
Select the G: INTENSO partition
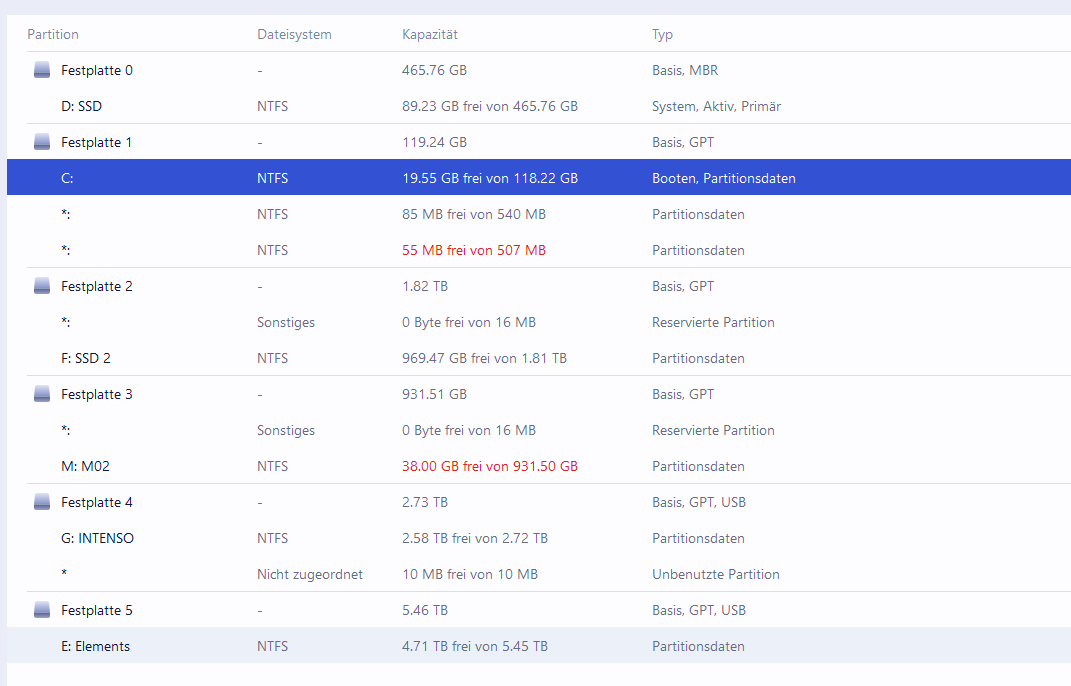[97, 538]
